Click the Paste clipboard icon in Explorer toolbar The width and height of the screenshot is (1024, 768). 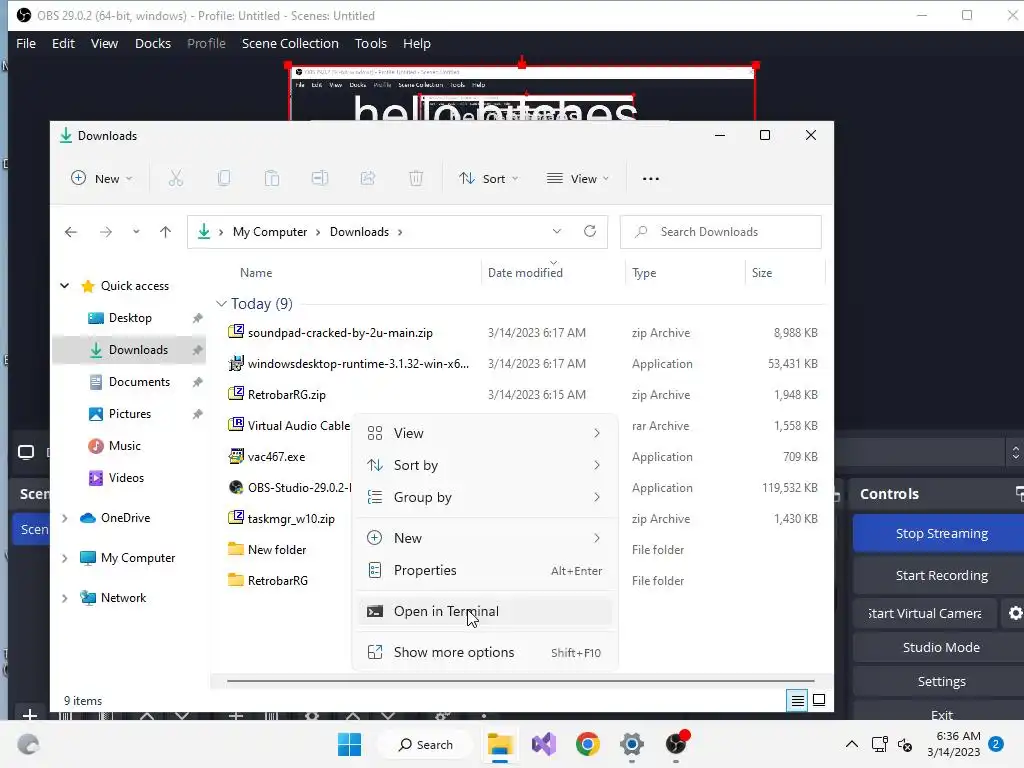[272, 178]
